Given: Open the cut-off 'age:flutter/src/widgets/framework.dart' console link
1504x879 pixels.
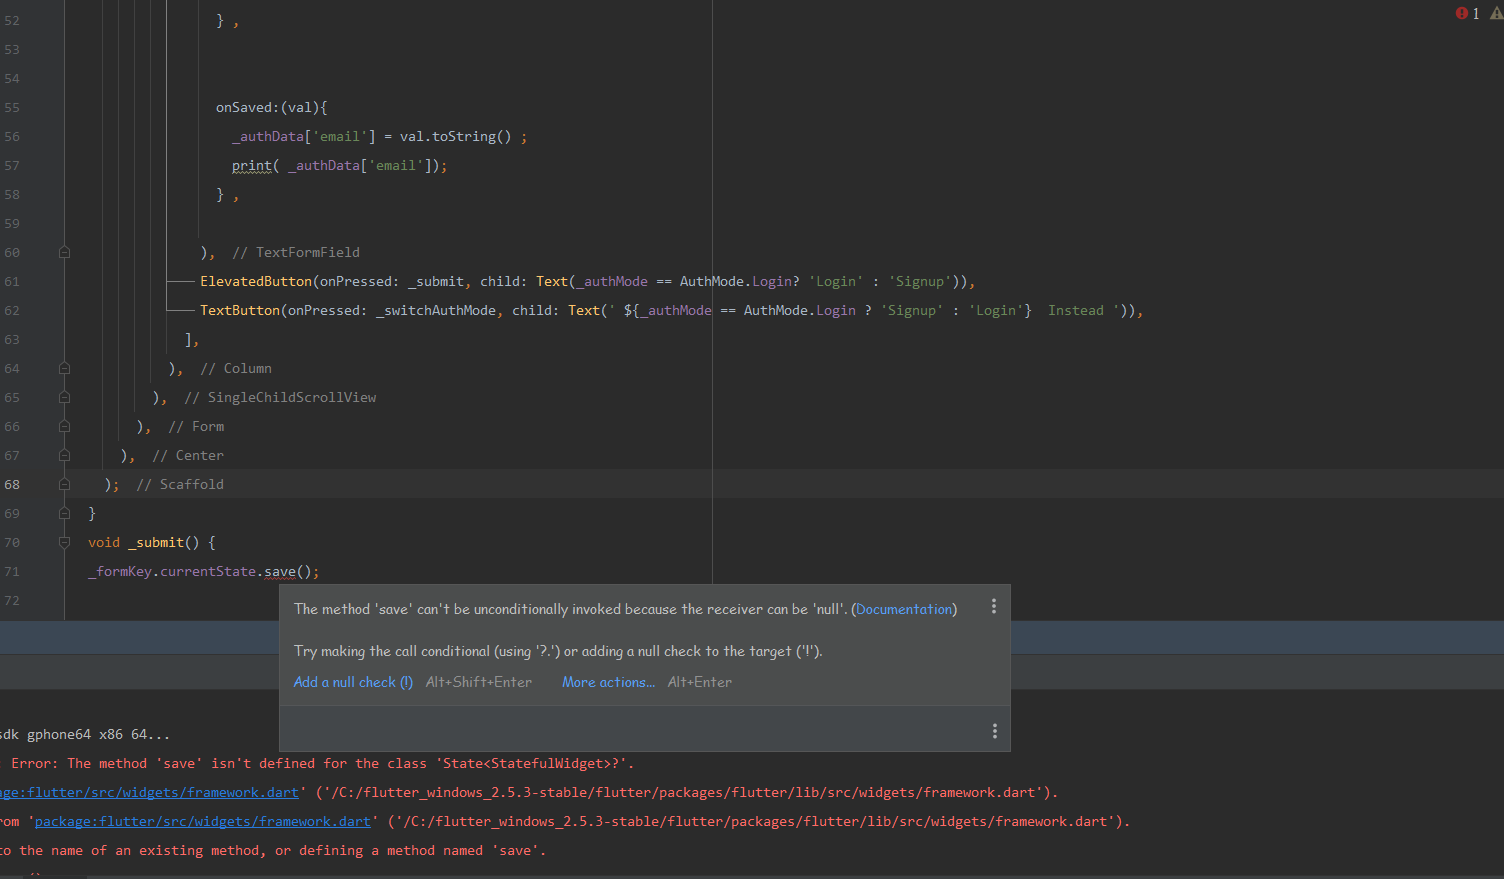Looking at the screenshot, I should point(149,792).
